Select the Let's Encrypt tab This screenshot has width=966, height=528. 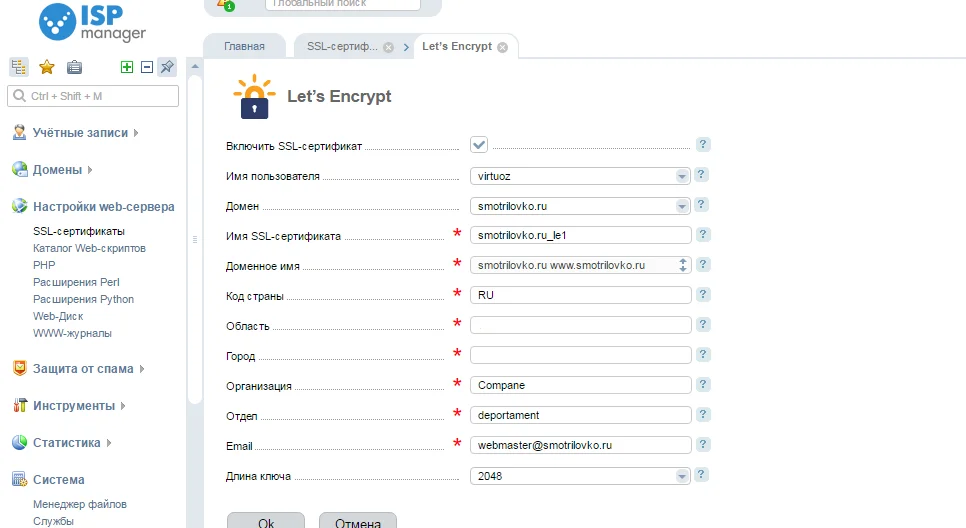click(457, 46)
